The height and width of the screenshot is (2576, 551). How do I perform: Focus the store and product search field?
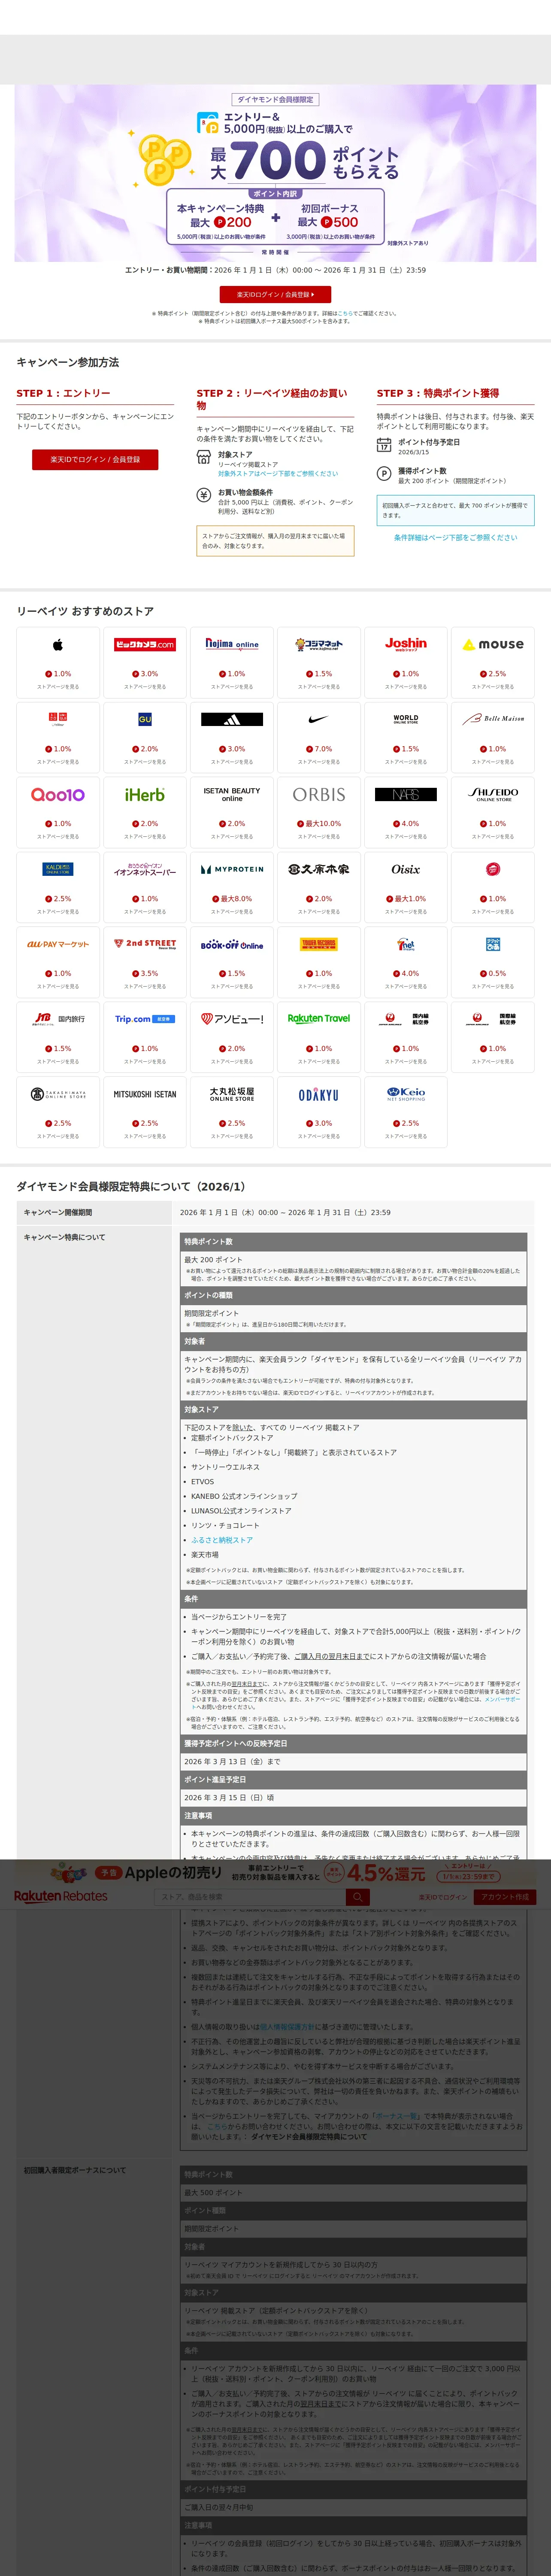[x=251, y=1897]
